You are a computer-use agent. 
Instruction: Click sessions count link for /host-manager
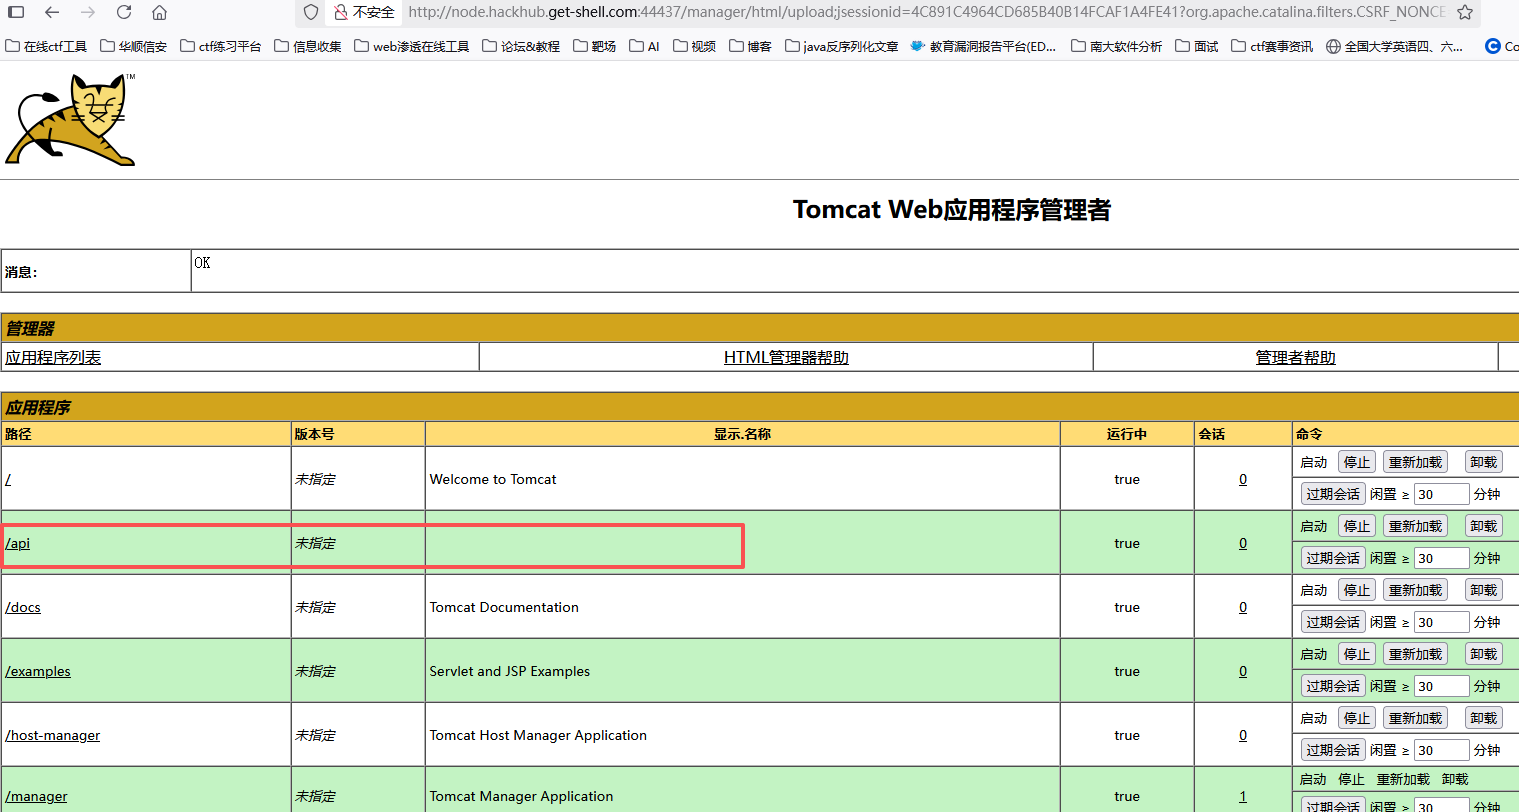1243,735
